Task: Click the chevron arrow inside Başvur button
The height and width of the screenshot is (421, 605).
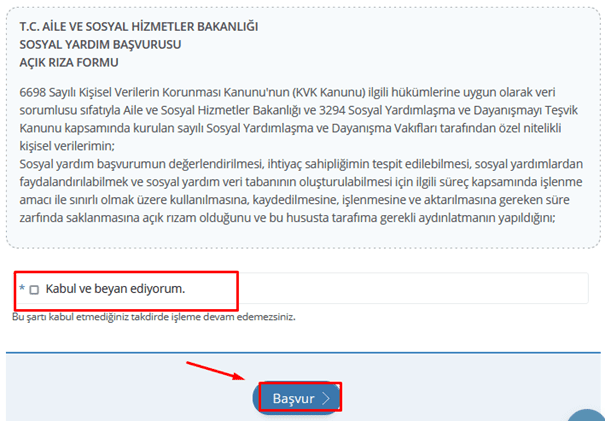Action: point(326,398)
